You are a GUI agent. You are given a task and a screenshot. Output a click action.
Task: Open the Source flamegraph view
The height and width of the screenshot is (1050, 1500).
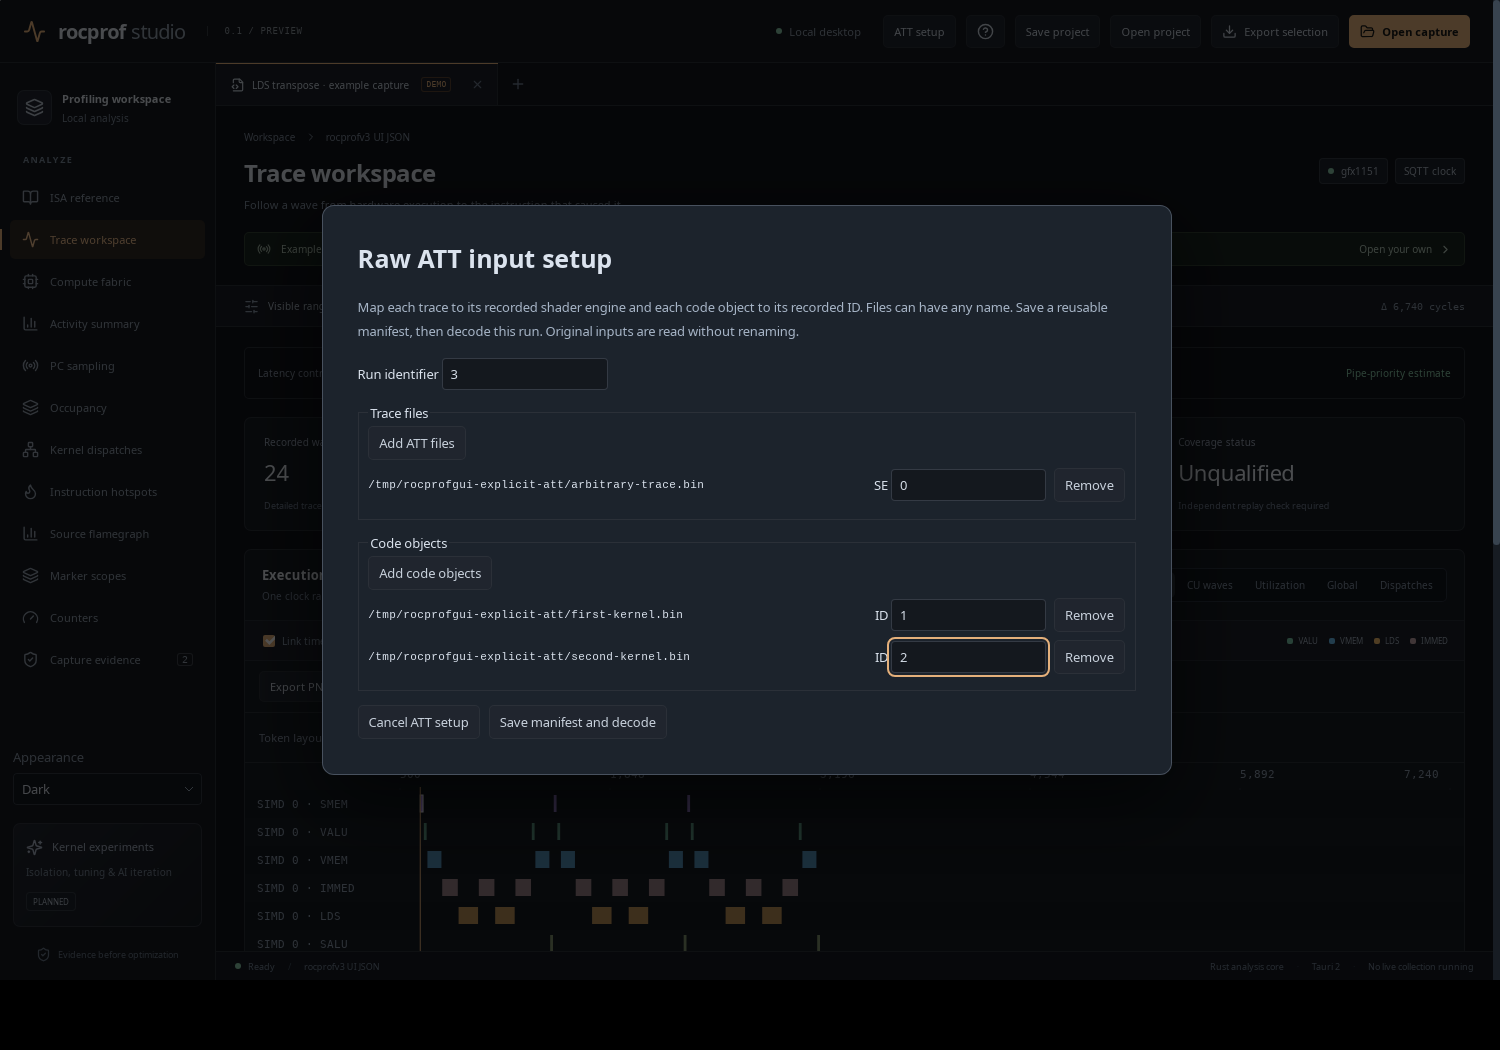(x=107, y=534)
